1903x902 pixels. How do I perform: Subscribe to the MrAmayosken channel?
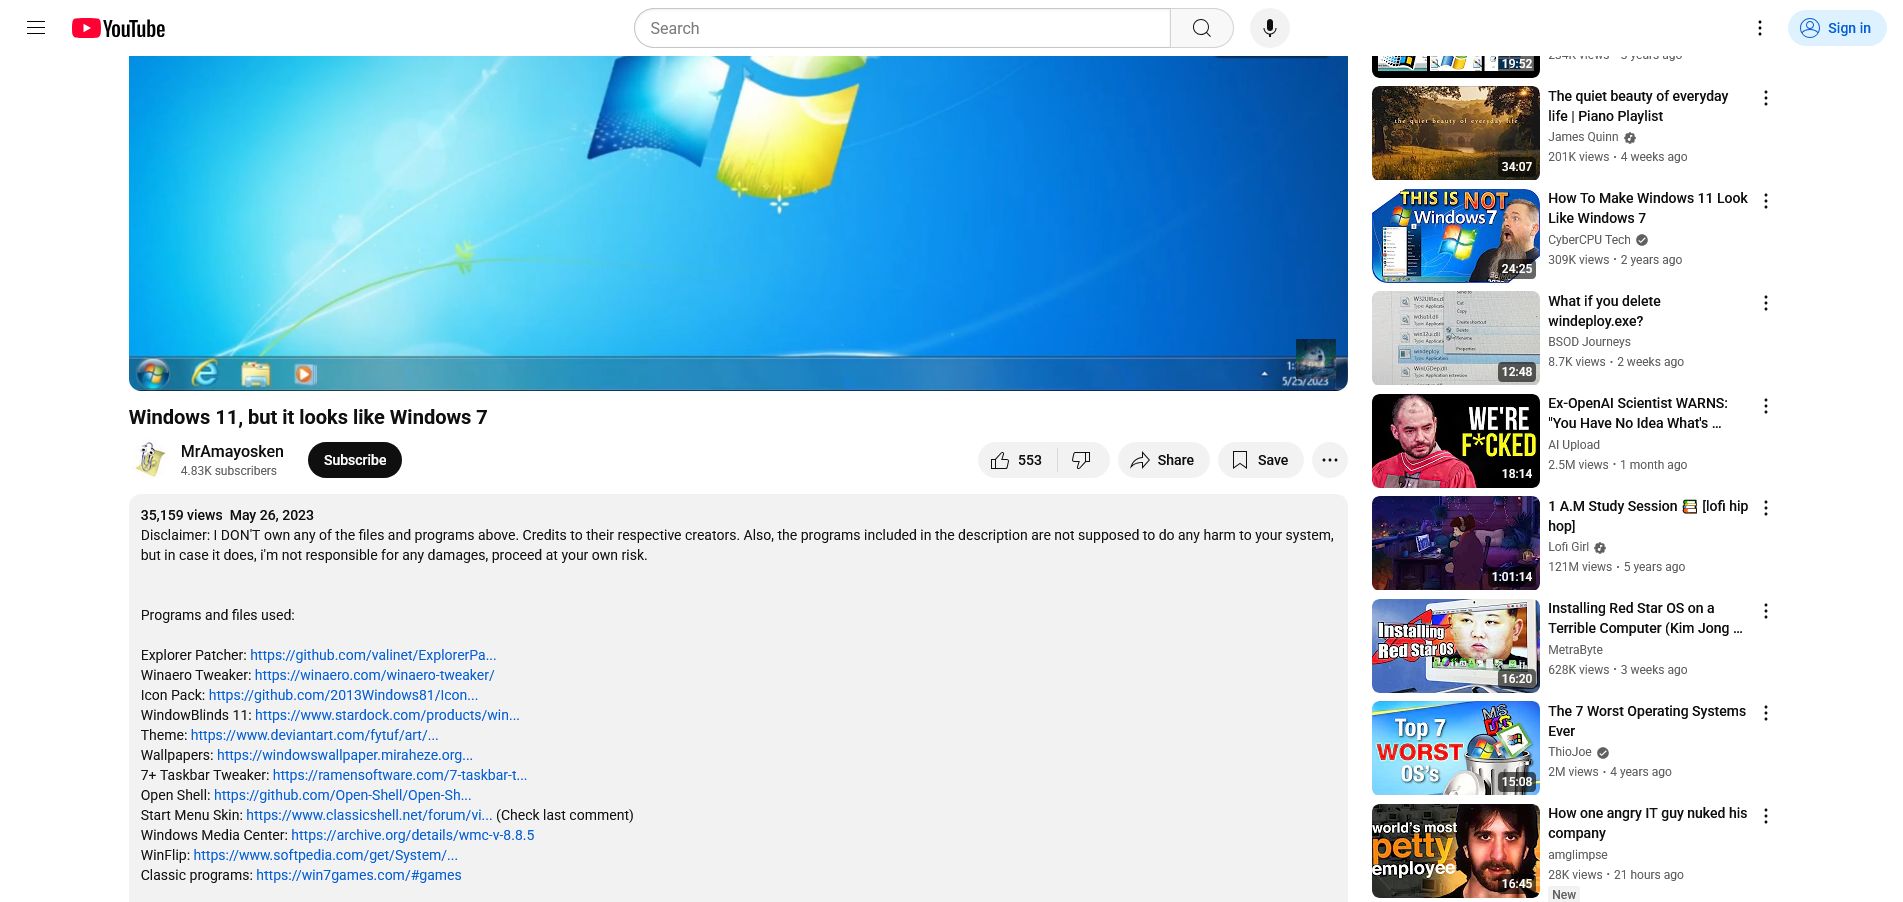pyautogui.click(x=354, y=460)
